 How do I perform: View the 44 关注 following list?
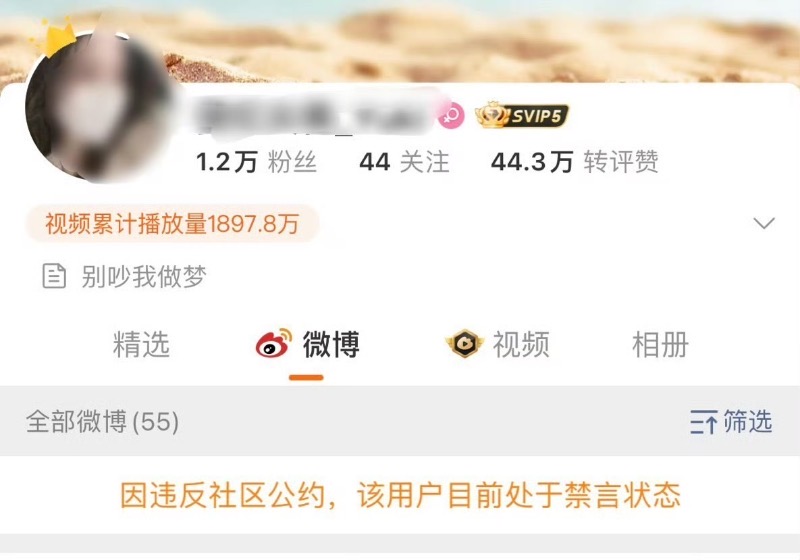[404, 162]
